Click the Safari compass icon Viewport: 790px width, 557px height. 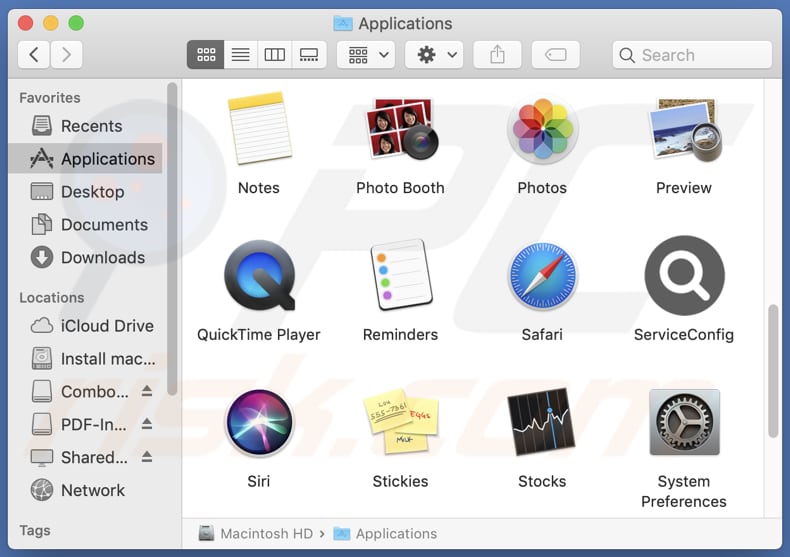click(542, 275)
